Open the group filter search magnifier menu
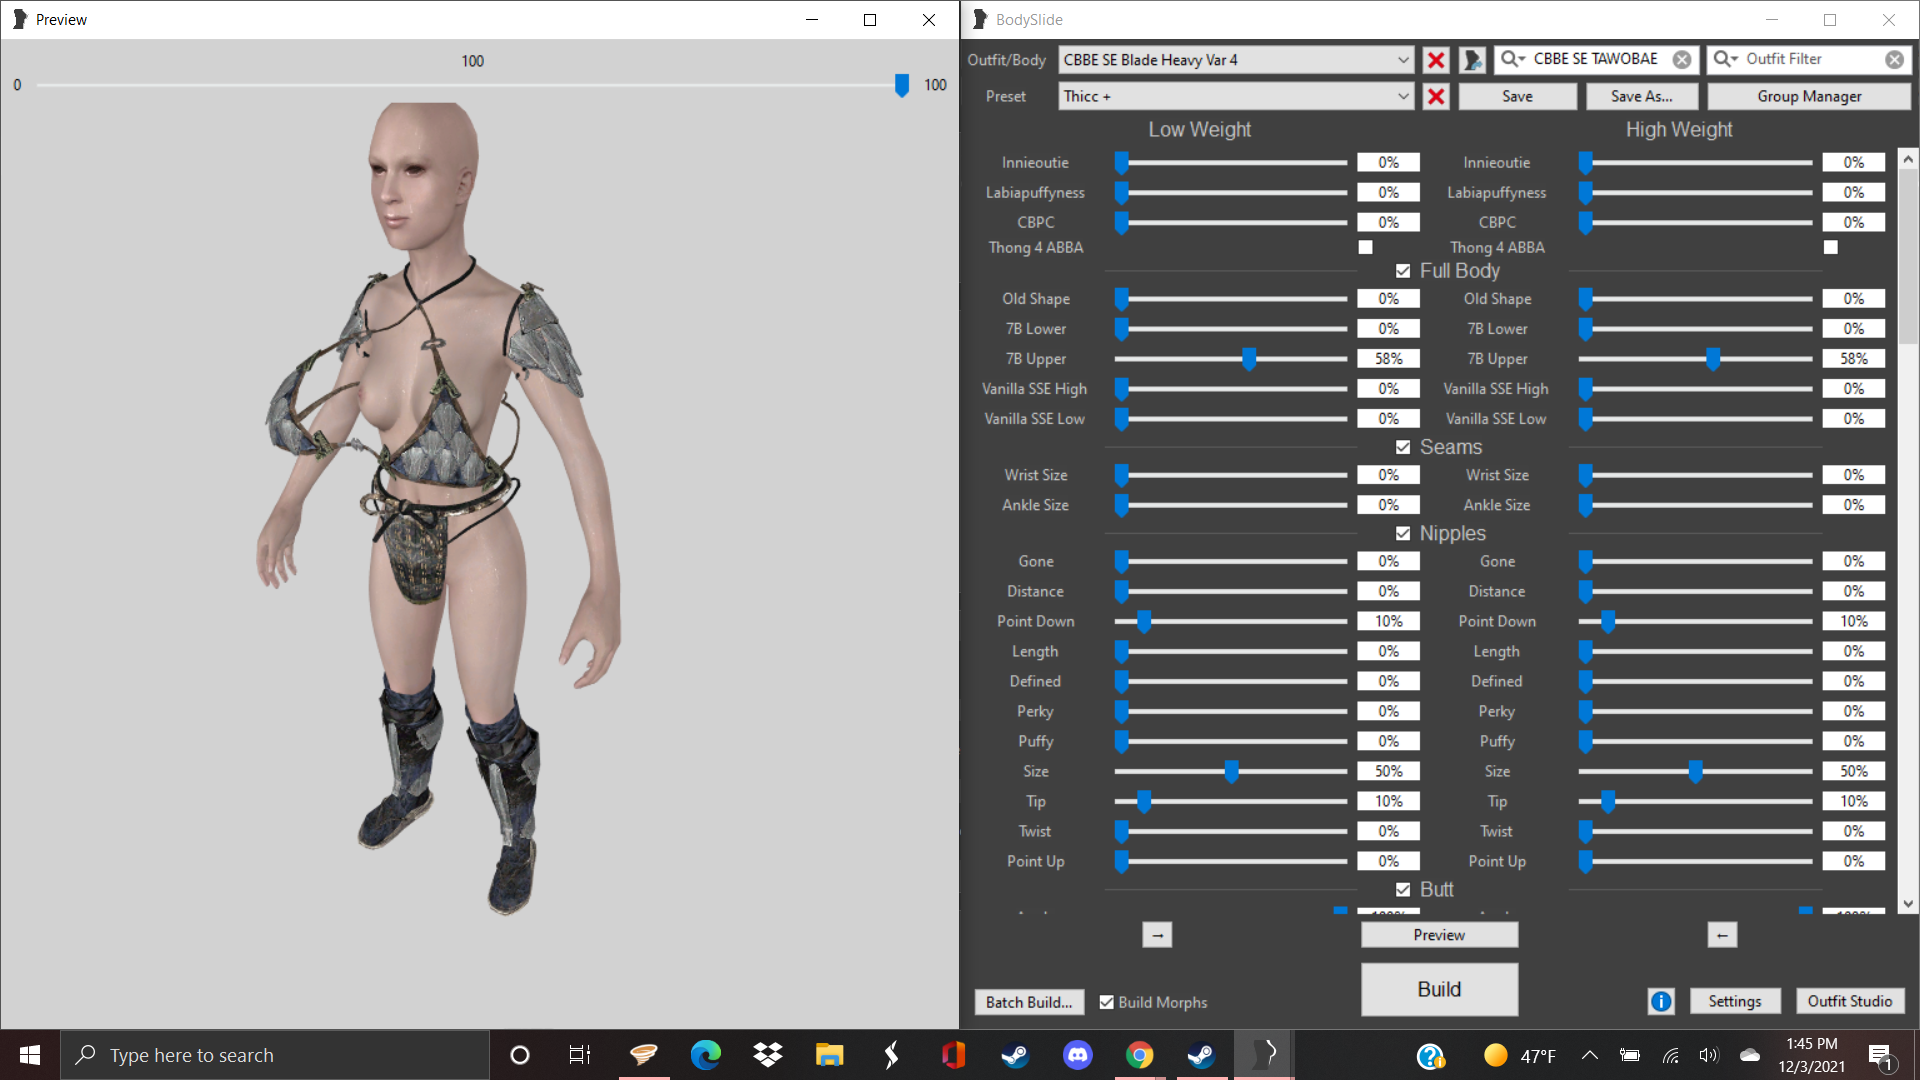The image size is (1920, 1080). pyautogui.click(x=1513, y=59)
